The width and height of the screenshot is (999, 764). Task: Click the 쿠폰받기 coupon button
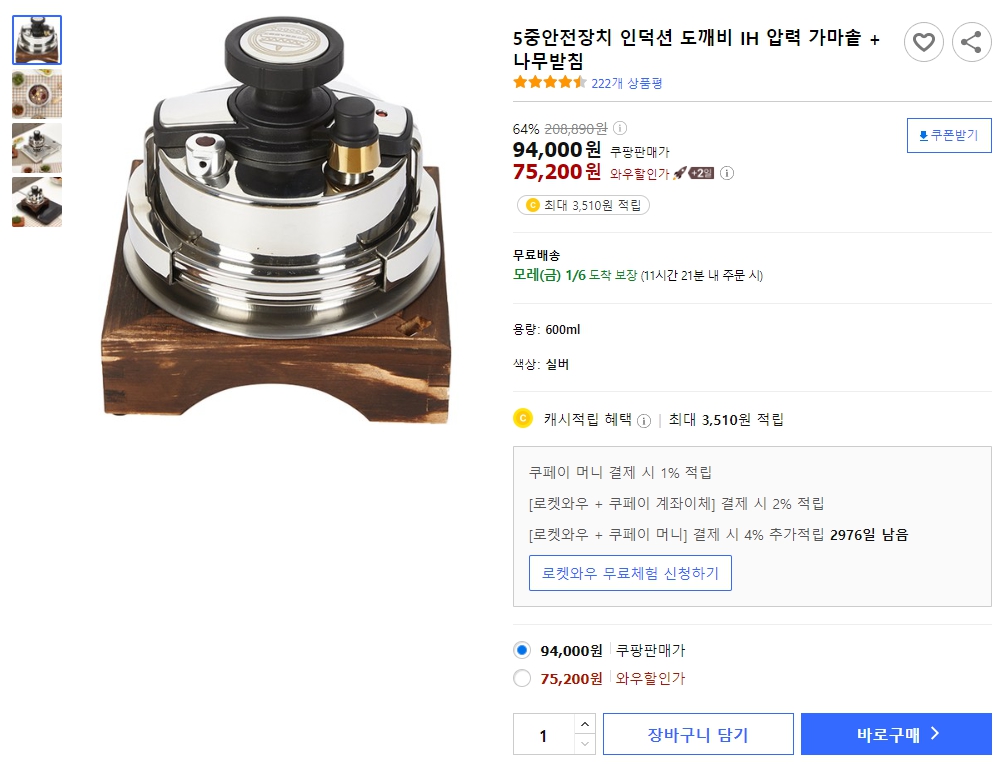[x=948, y=135]
